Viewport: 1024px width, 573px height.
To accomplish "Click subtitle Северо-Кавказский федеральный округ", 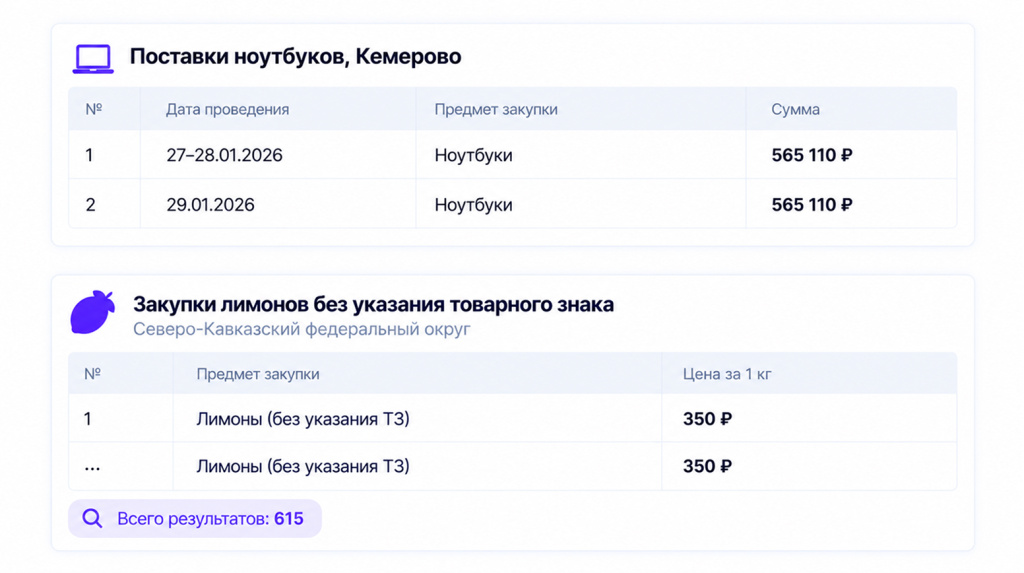I will coord(302,329).
